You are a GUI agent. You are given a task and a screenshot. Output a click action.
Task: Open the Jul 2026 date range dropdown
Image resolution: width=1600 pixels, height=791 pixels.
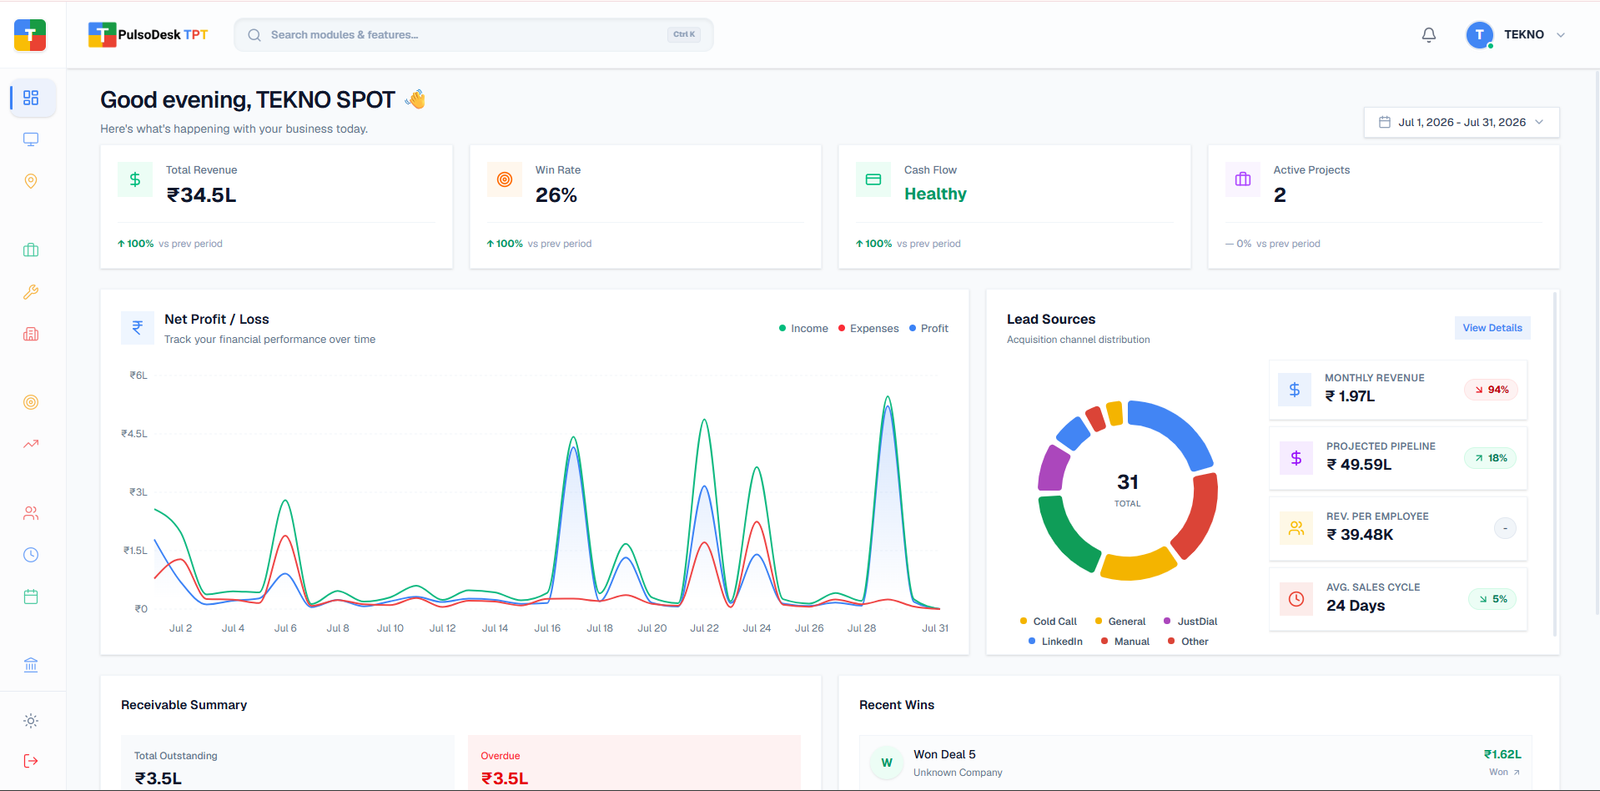1461,122
